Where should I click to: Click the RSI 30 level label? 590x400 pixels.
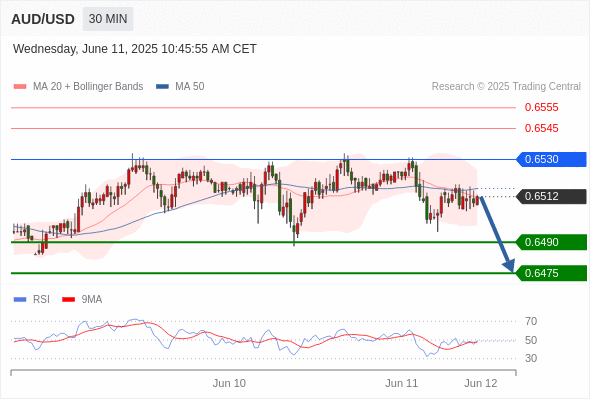531,358
